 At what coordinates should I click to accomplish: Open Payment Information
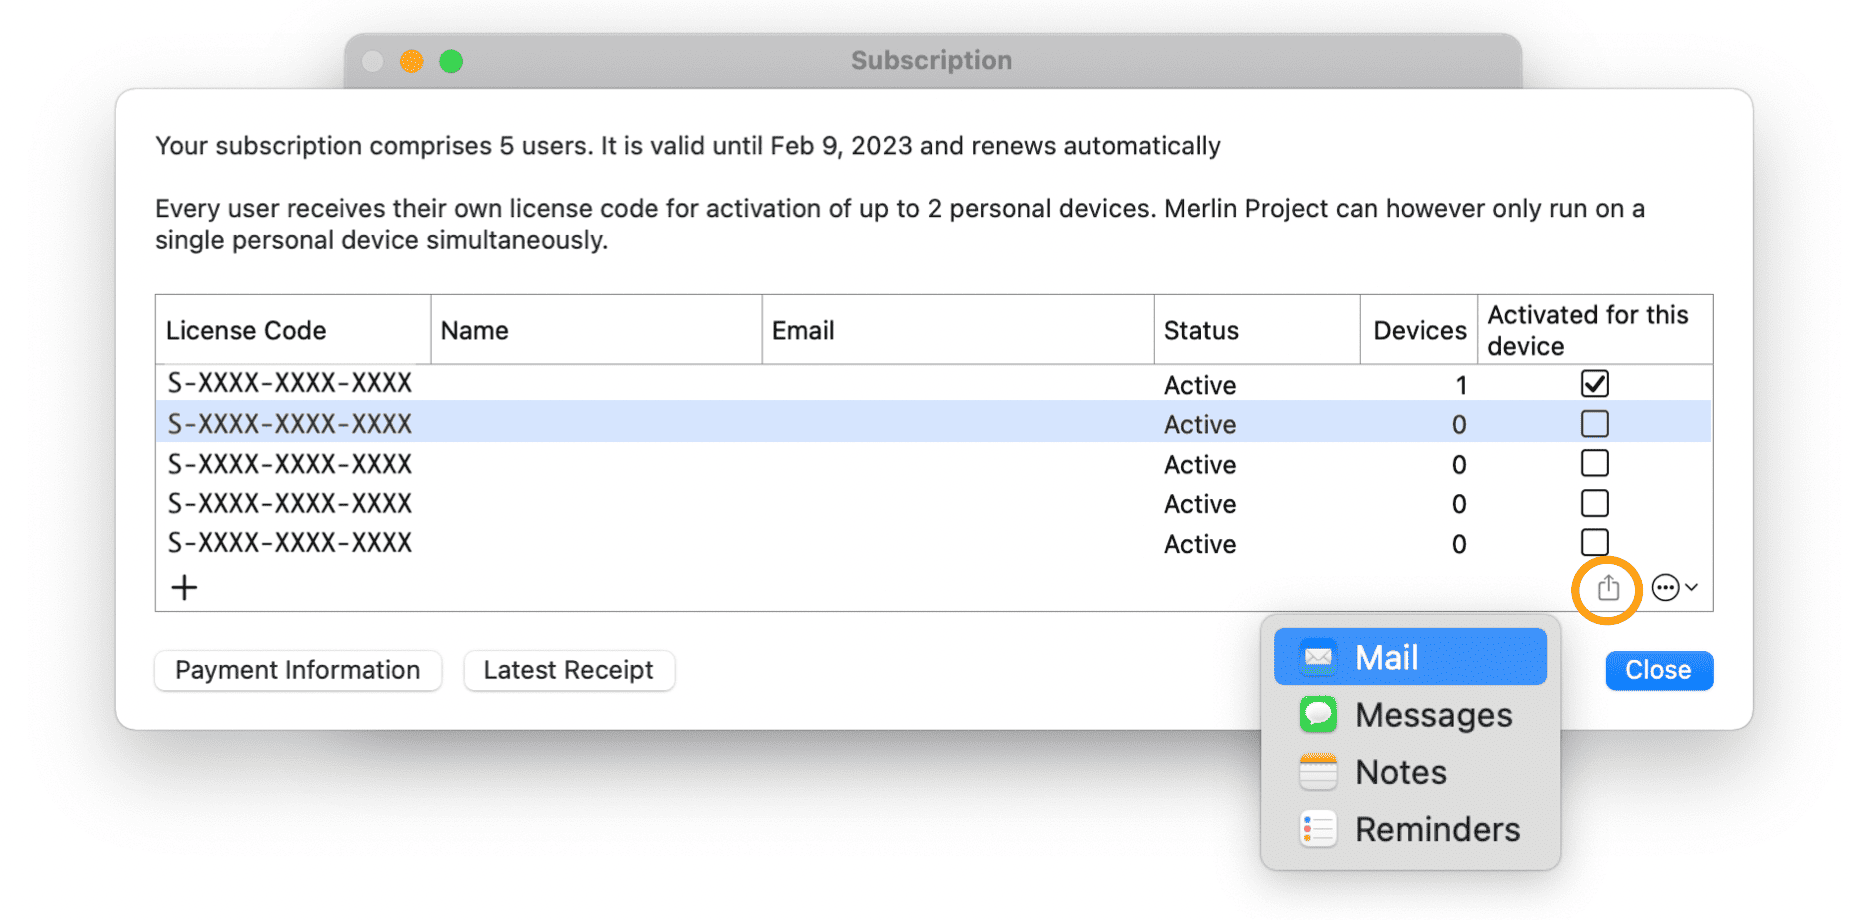tap(297, 670)
